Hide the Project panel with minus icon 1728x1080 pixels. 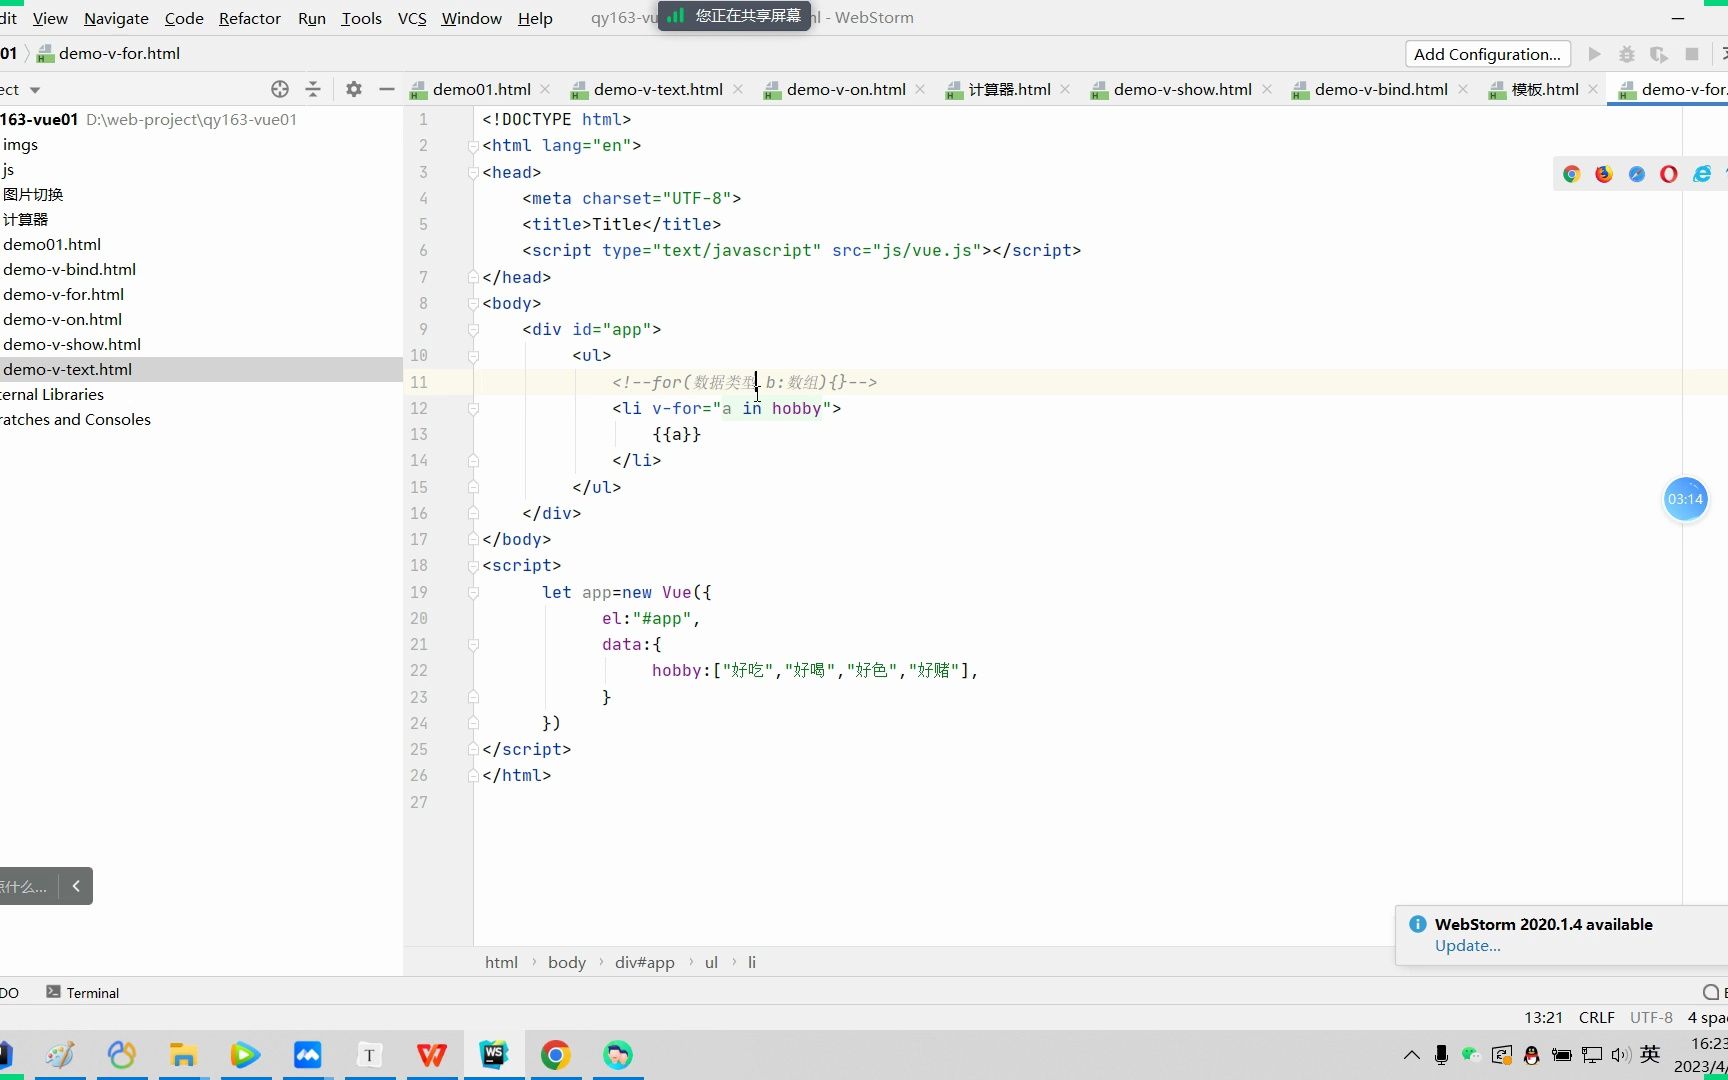[387, 89]
